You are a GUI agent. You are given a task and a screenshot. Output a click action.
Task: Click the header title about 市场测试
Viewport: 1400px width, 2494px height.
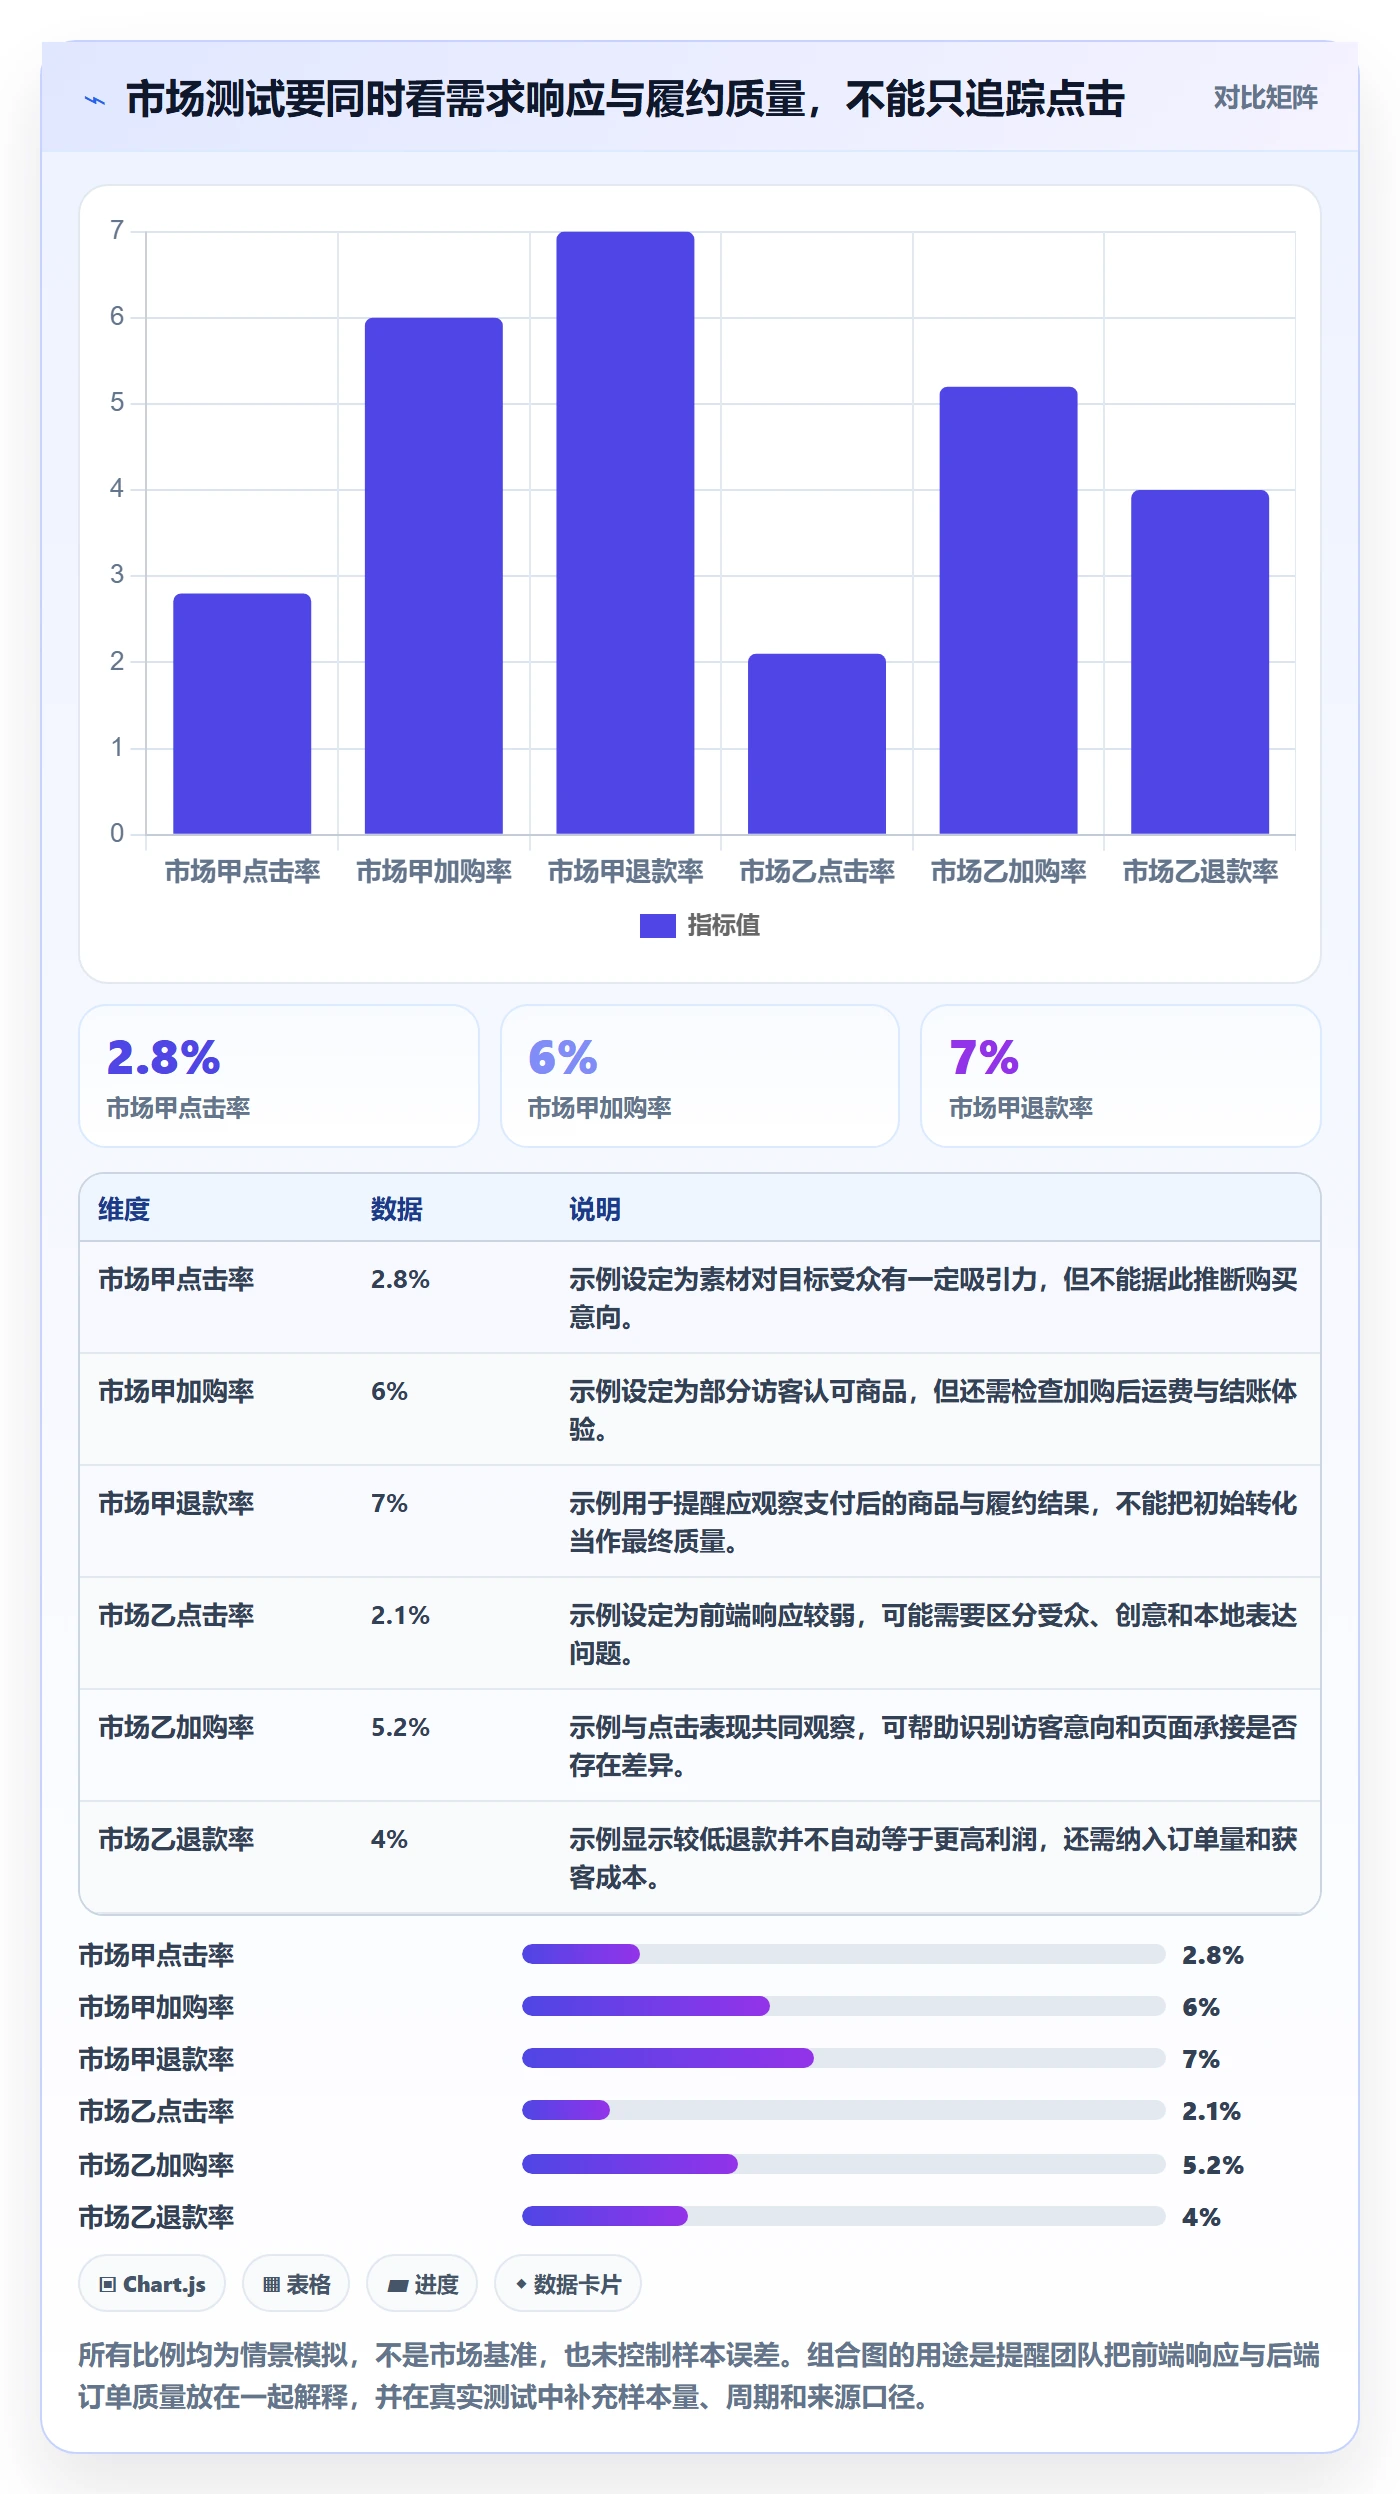(625, 99)
